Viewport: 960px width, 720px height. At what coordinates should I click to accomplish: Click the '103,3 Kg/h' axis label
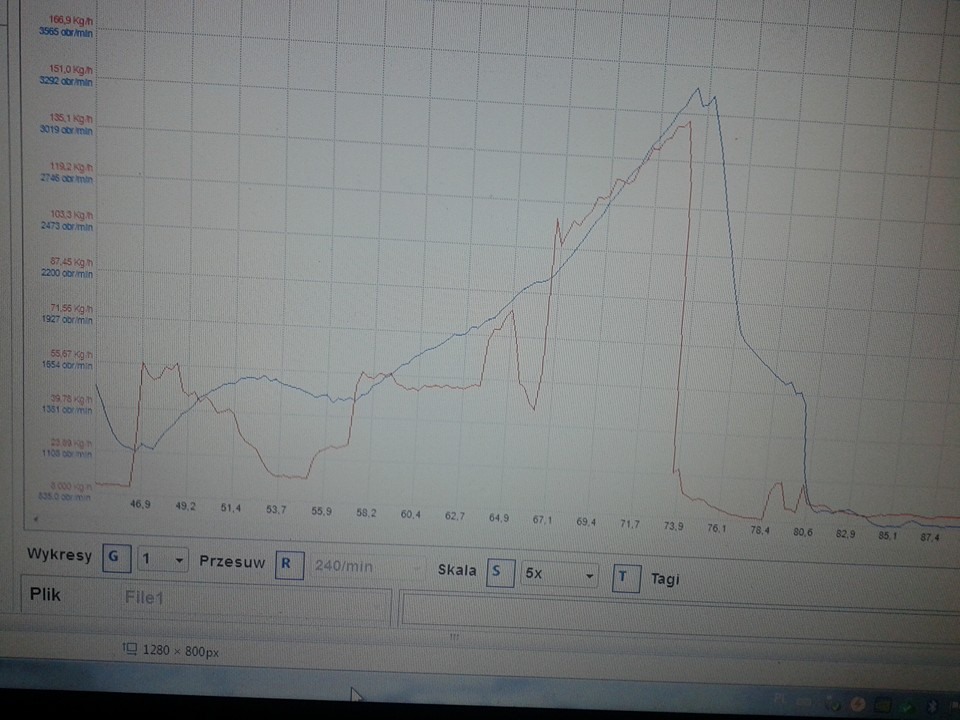tap(72, 214)
